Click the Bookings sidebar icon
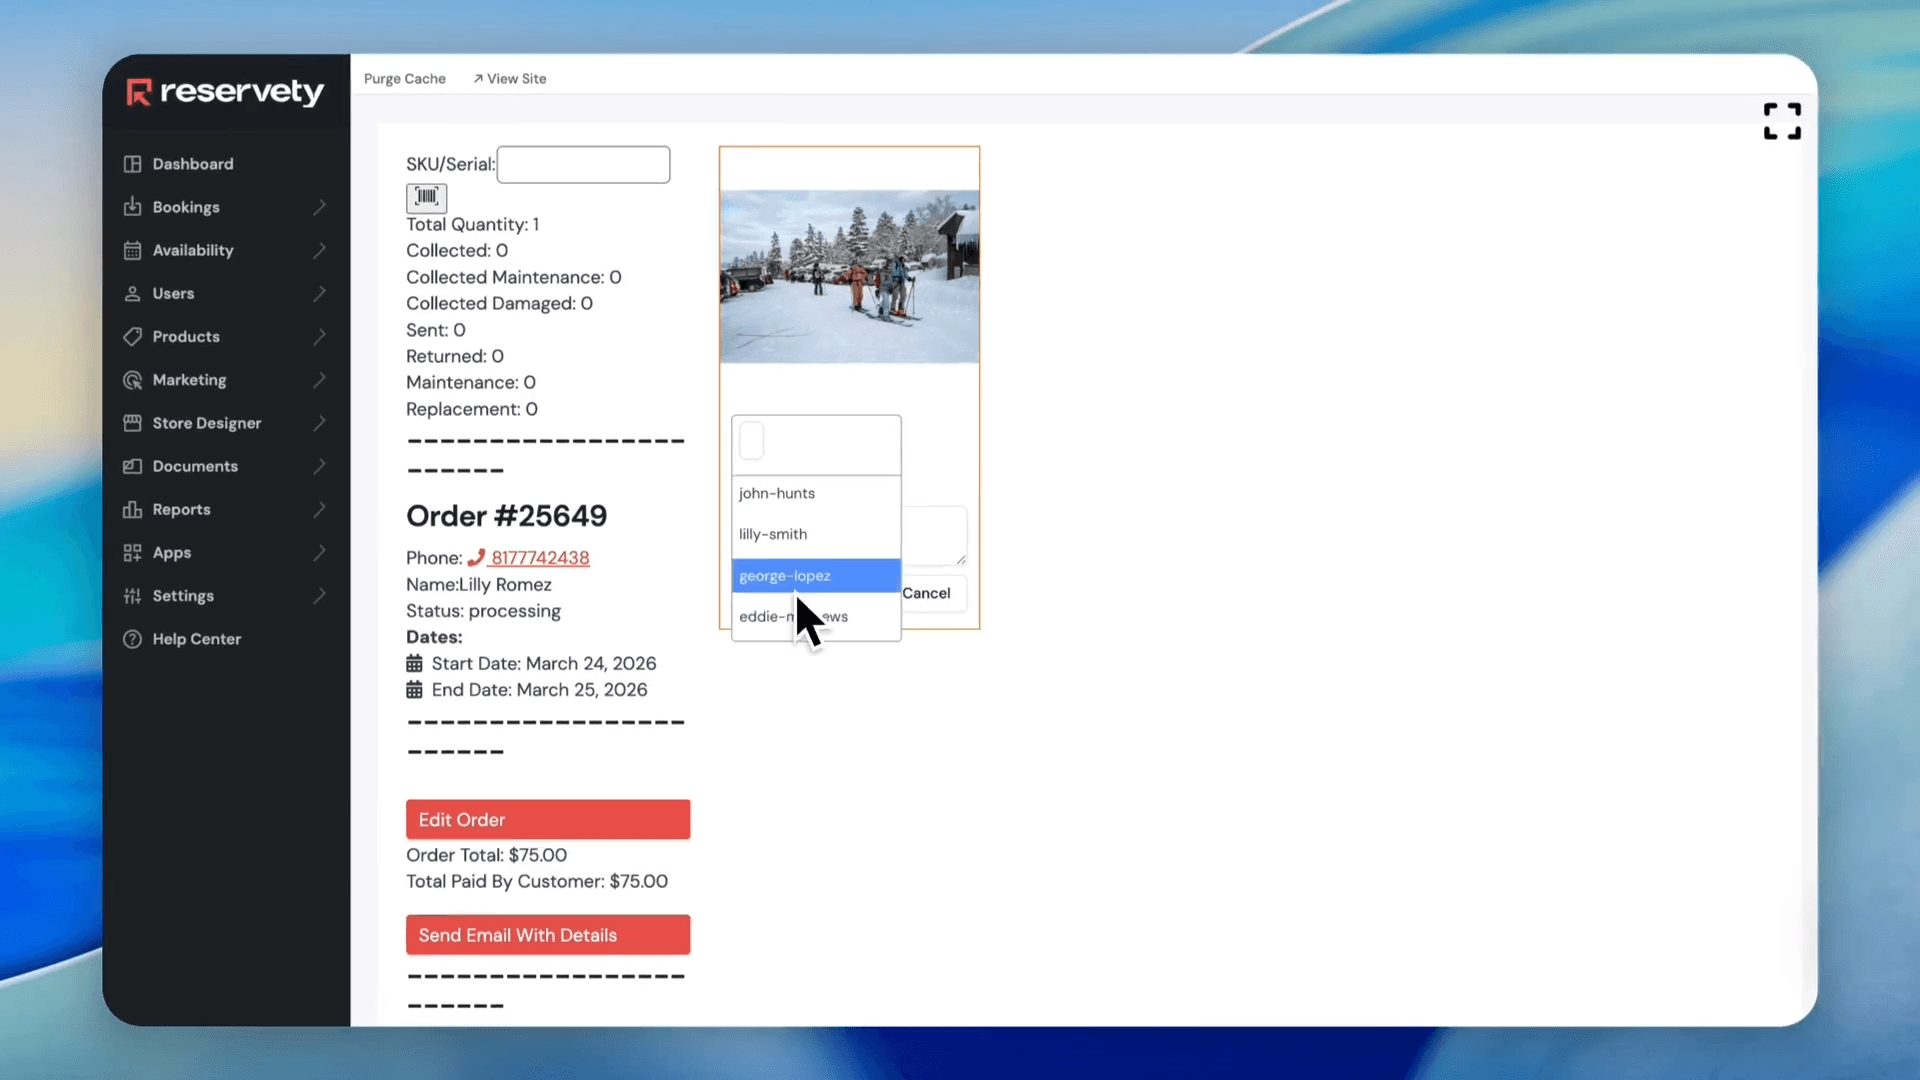The width and height of the screenshot is (1920, 1080). 132,207
